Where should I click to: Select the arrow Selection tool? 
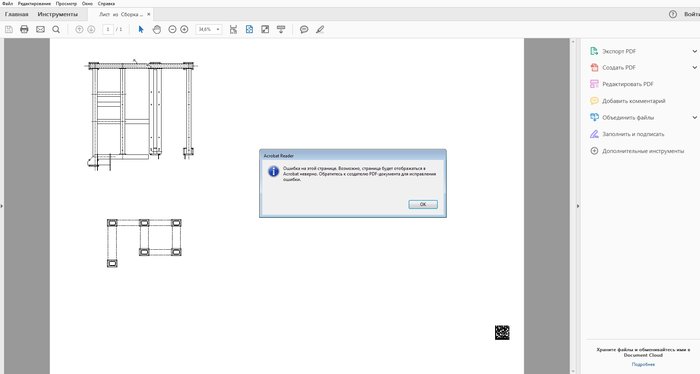click(x=141, y=29)
